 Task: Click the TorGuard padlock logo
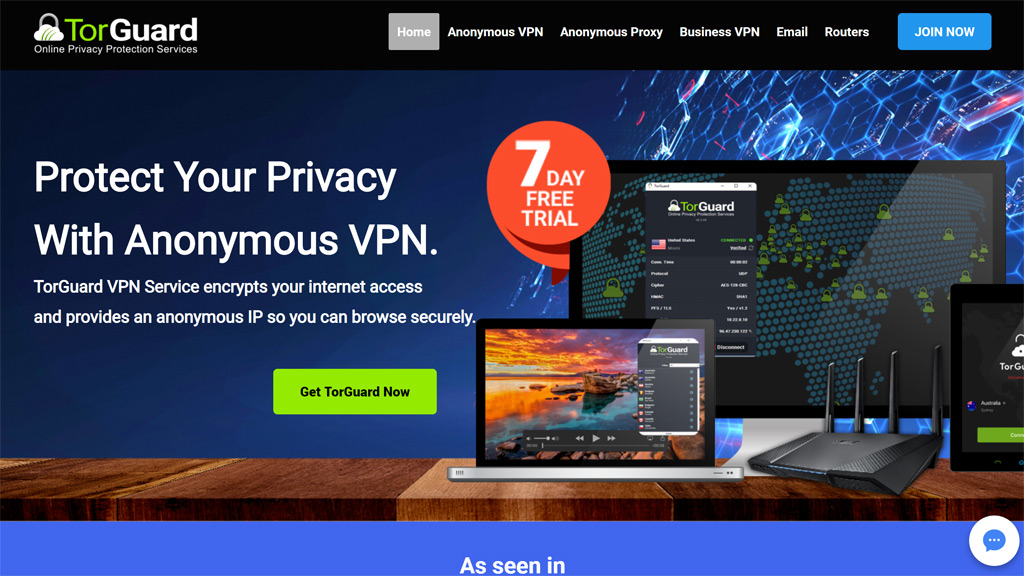click(48, 27)
